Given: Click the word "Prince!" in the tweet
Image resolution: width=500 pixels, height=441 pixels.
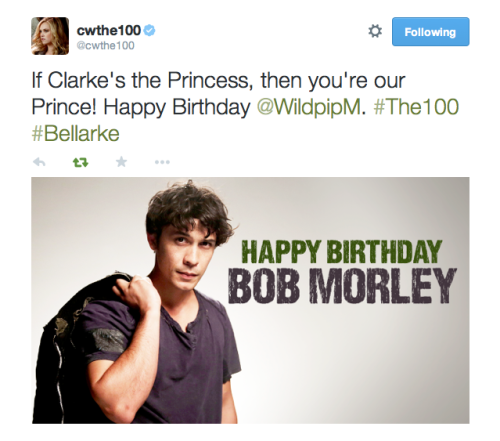Looking at the screenshot, I should (x=64, y=107).
